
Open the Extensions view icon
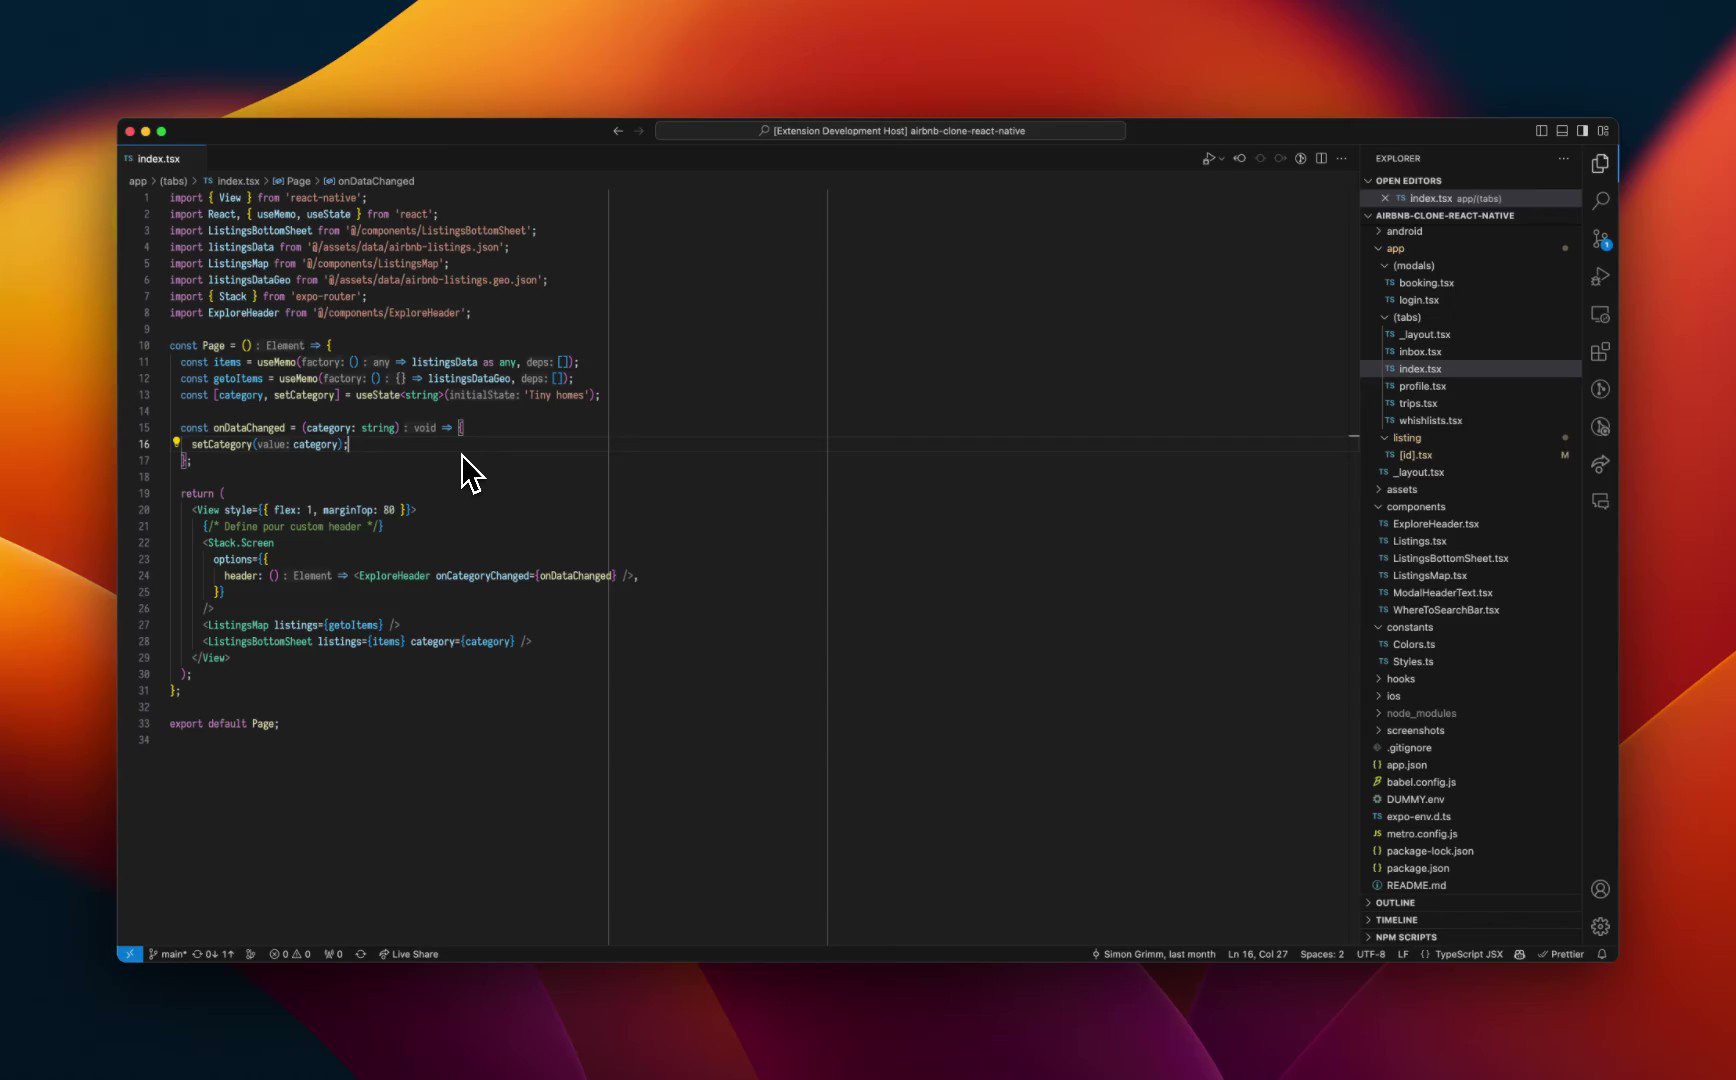[1600, 351]
